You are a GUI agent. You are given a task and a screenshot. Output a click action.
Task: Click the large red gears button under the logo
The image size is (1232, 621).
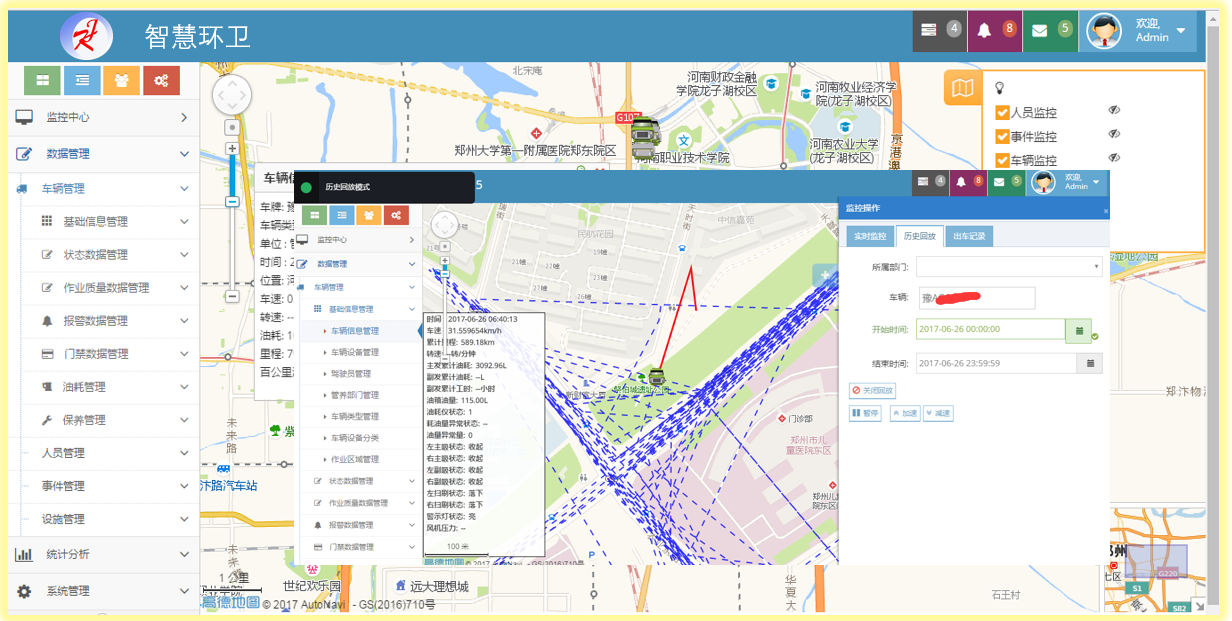point(161,80)
